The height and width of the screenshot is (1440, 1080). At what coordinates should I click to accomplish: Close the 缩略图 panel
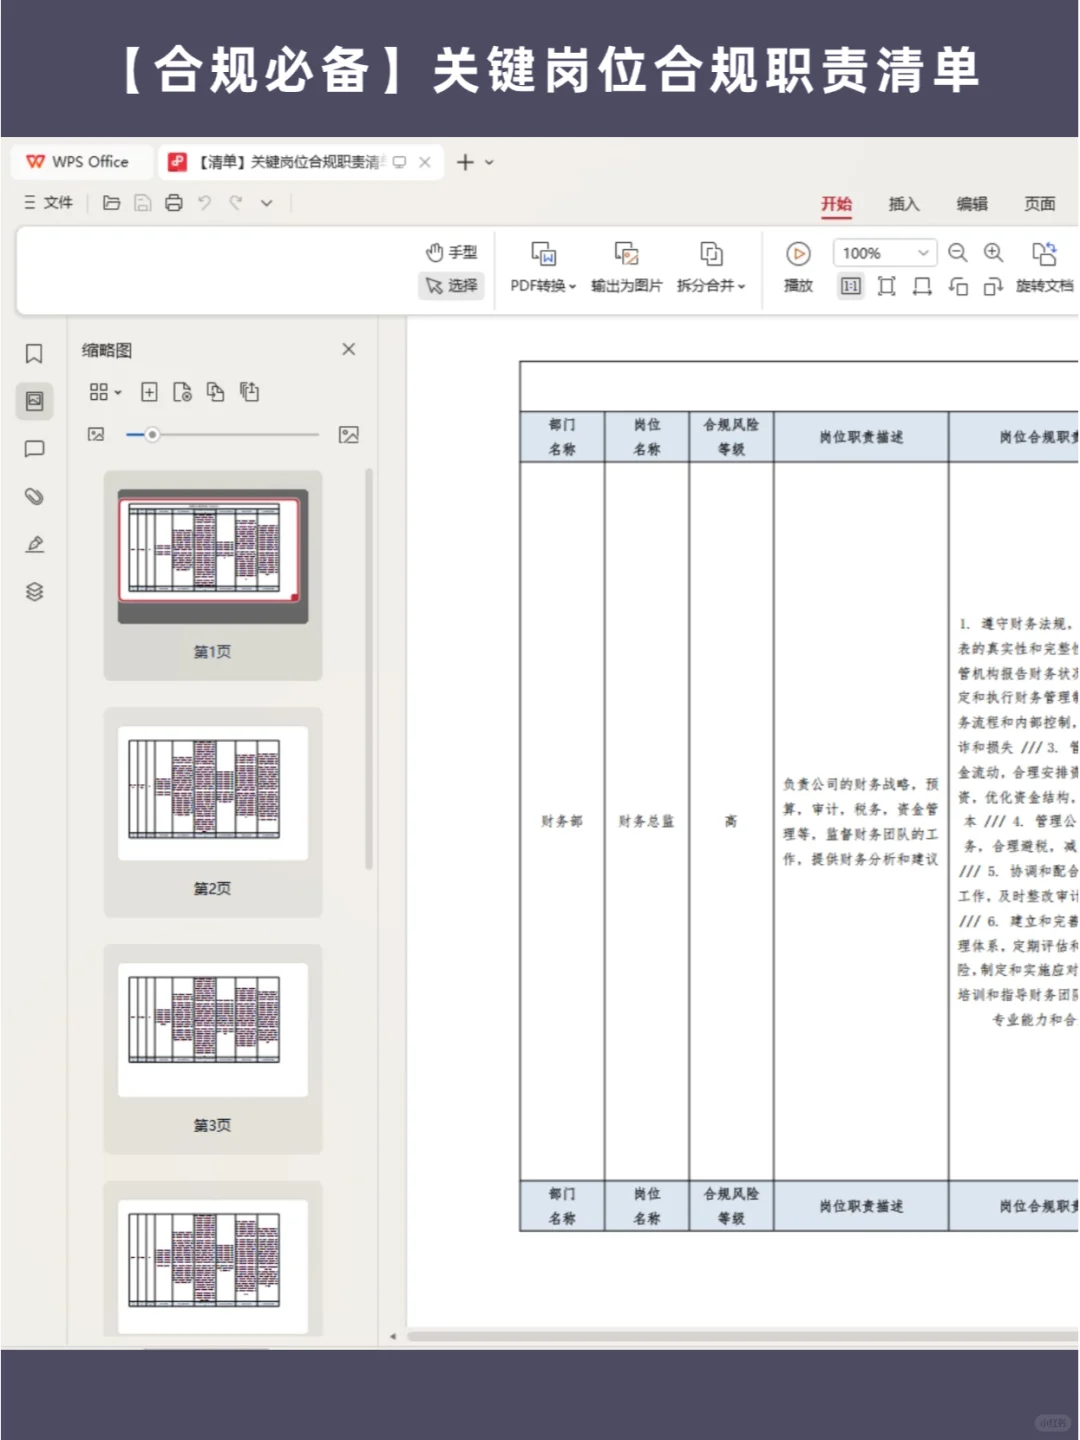[x=348, y=349]
